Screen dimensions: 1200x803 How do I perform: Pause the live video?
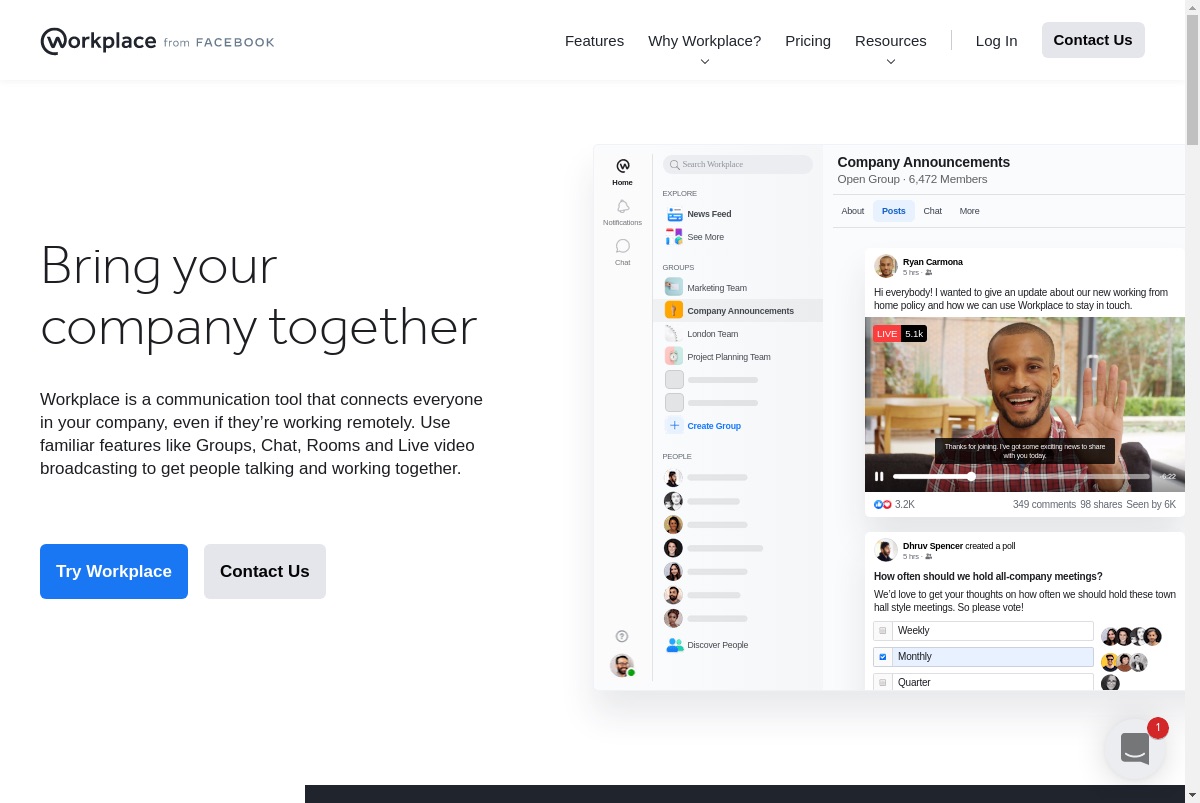[879, 477]
